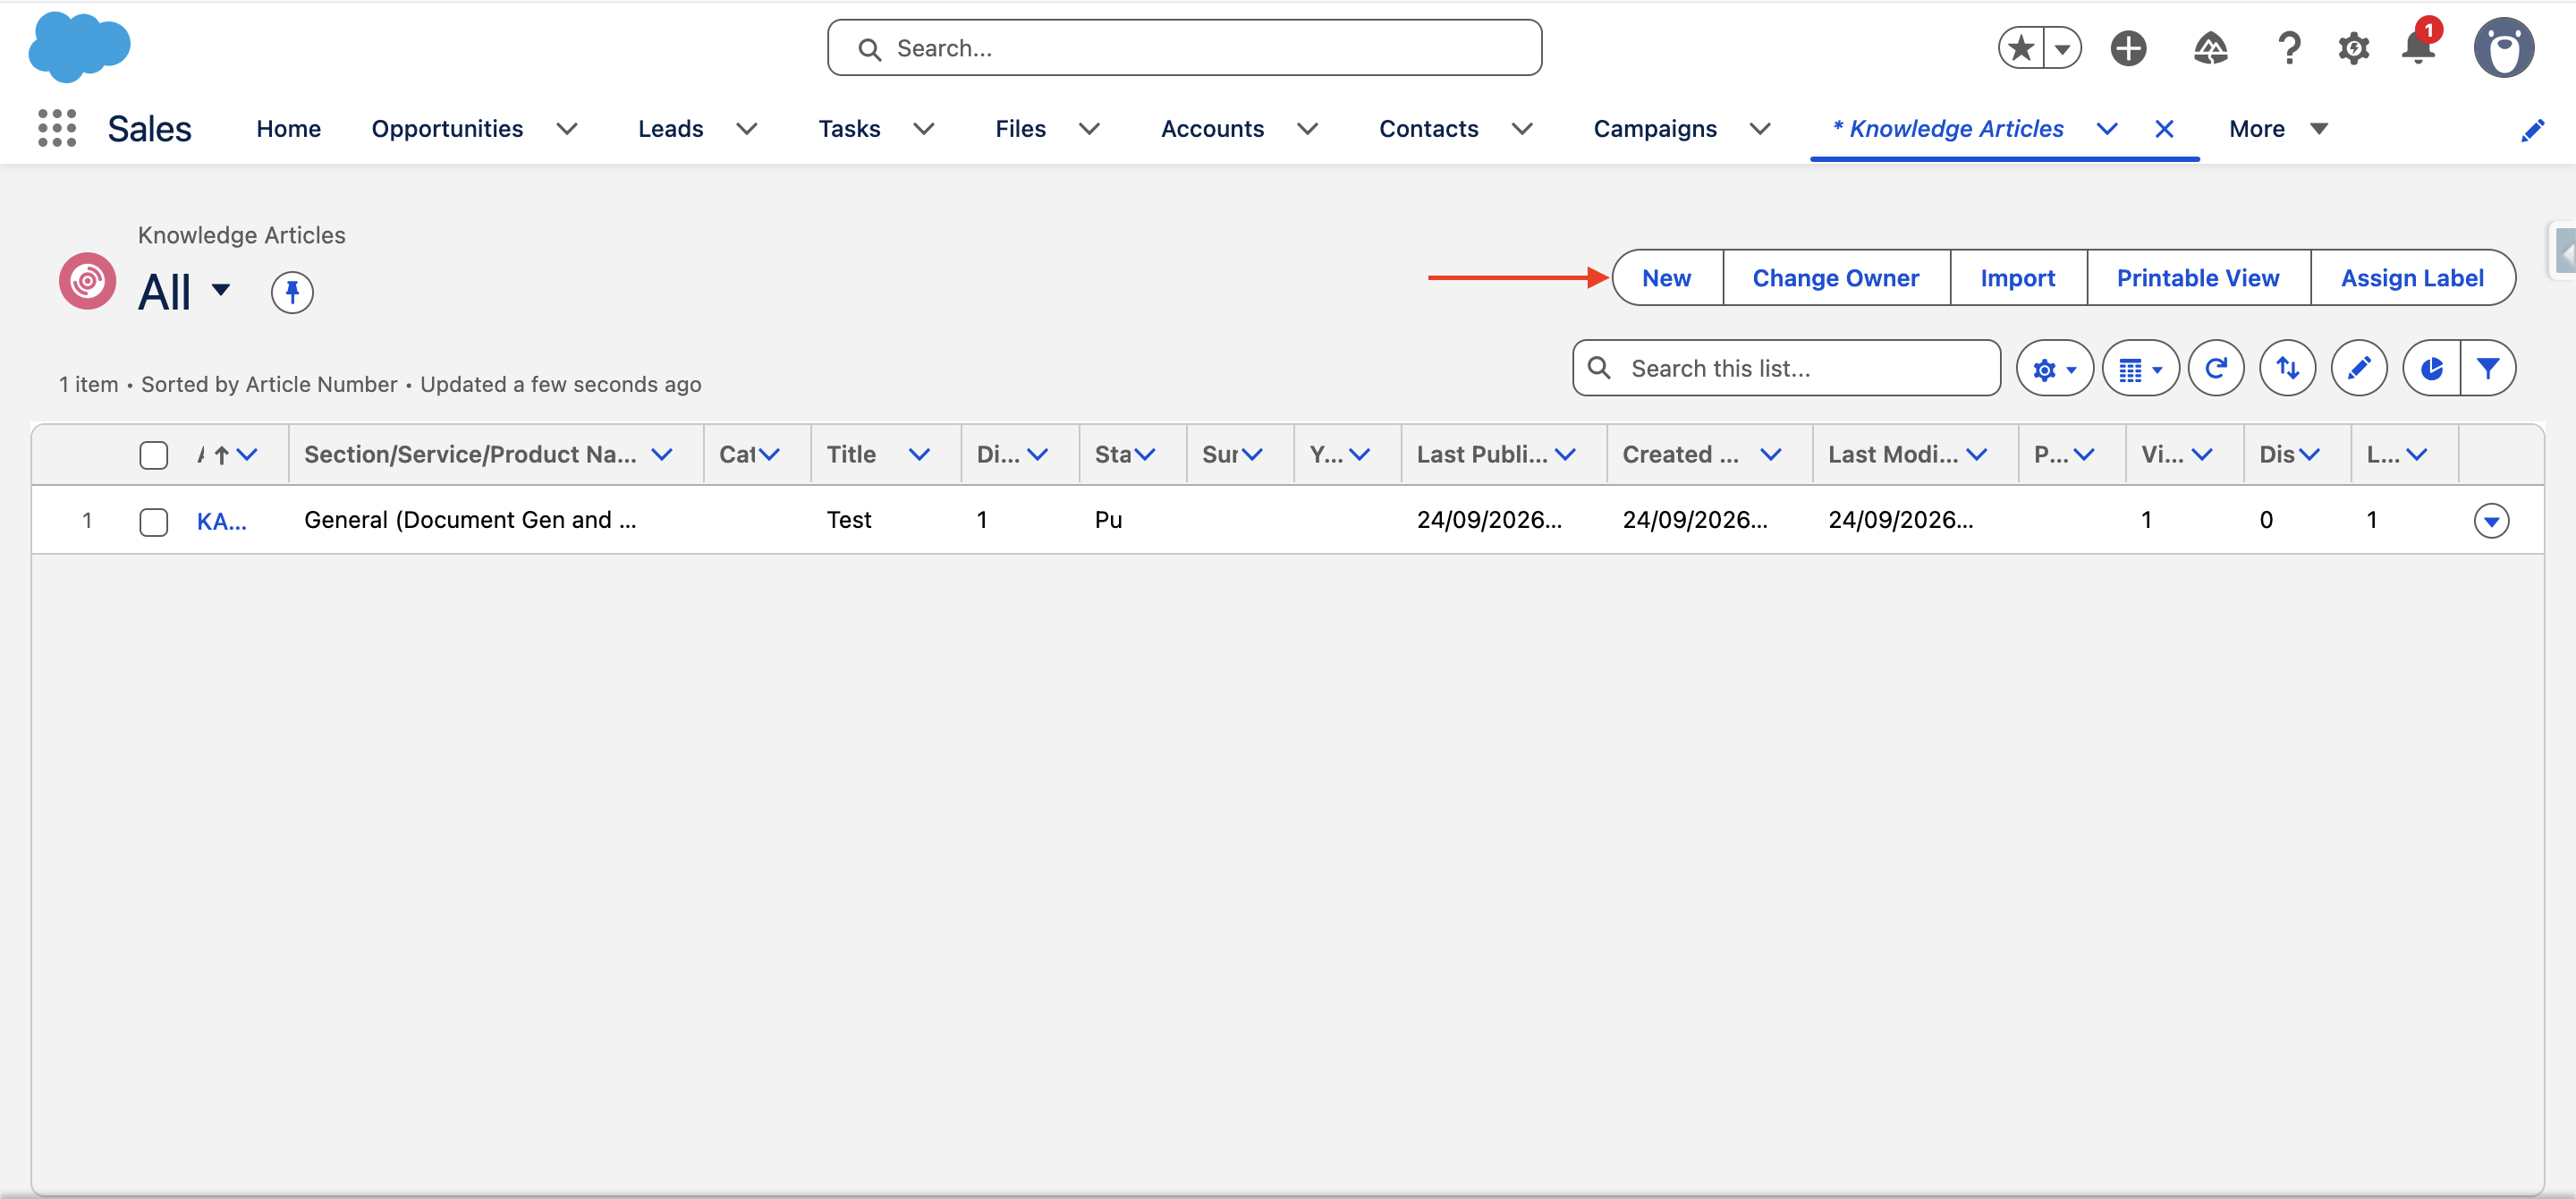2576x1199 pixels.
Task: Open Opportunities tab dropdown chevron
Action: point(567,129)
